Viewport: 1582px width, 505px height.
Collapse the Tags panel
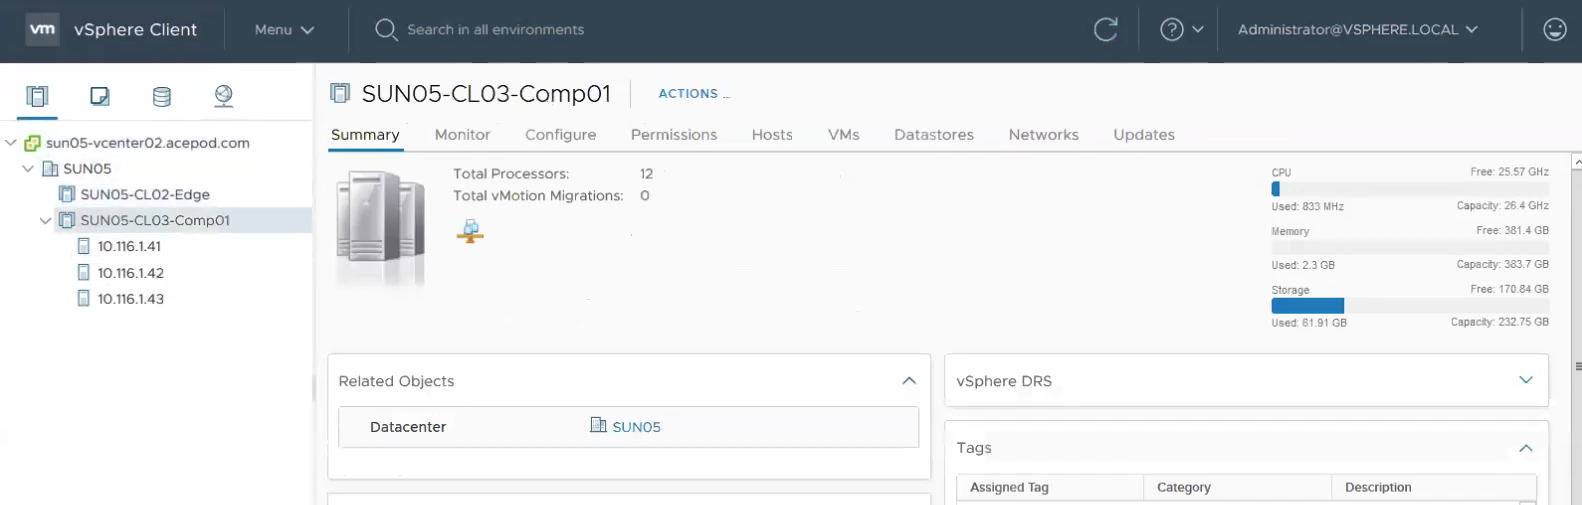(x=1526, y=448)
